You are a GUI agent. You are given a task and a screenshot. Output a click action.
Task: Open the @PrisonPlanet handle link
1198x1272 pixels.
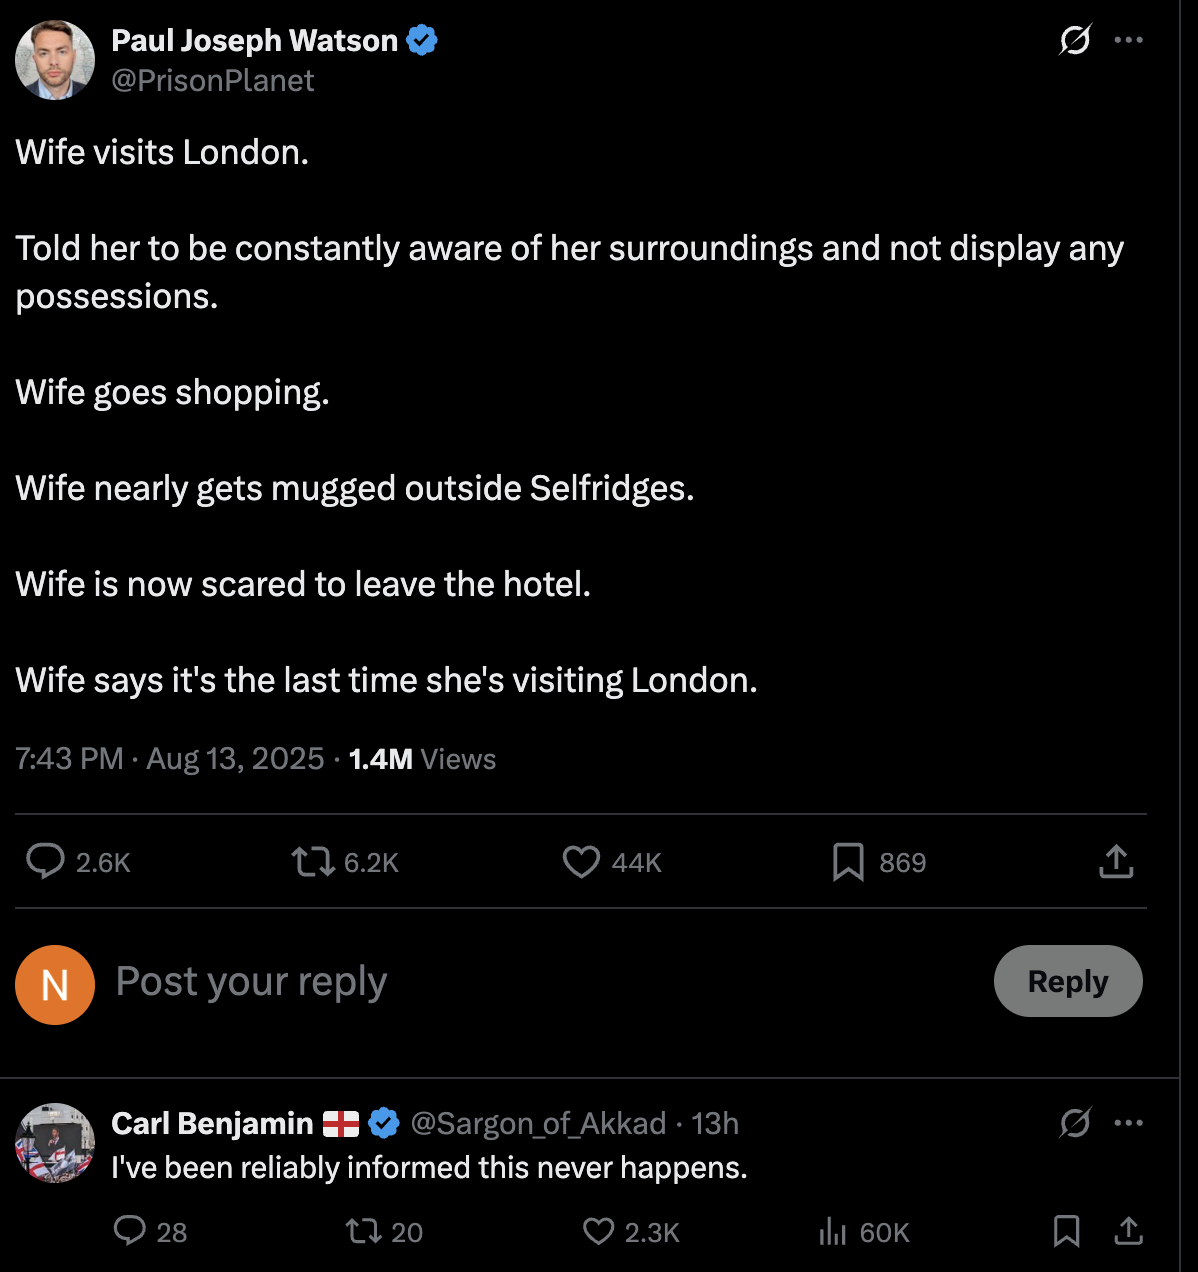[213, 81]
